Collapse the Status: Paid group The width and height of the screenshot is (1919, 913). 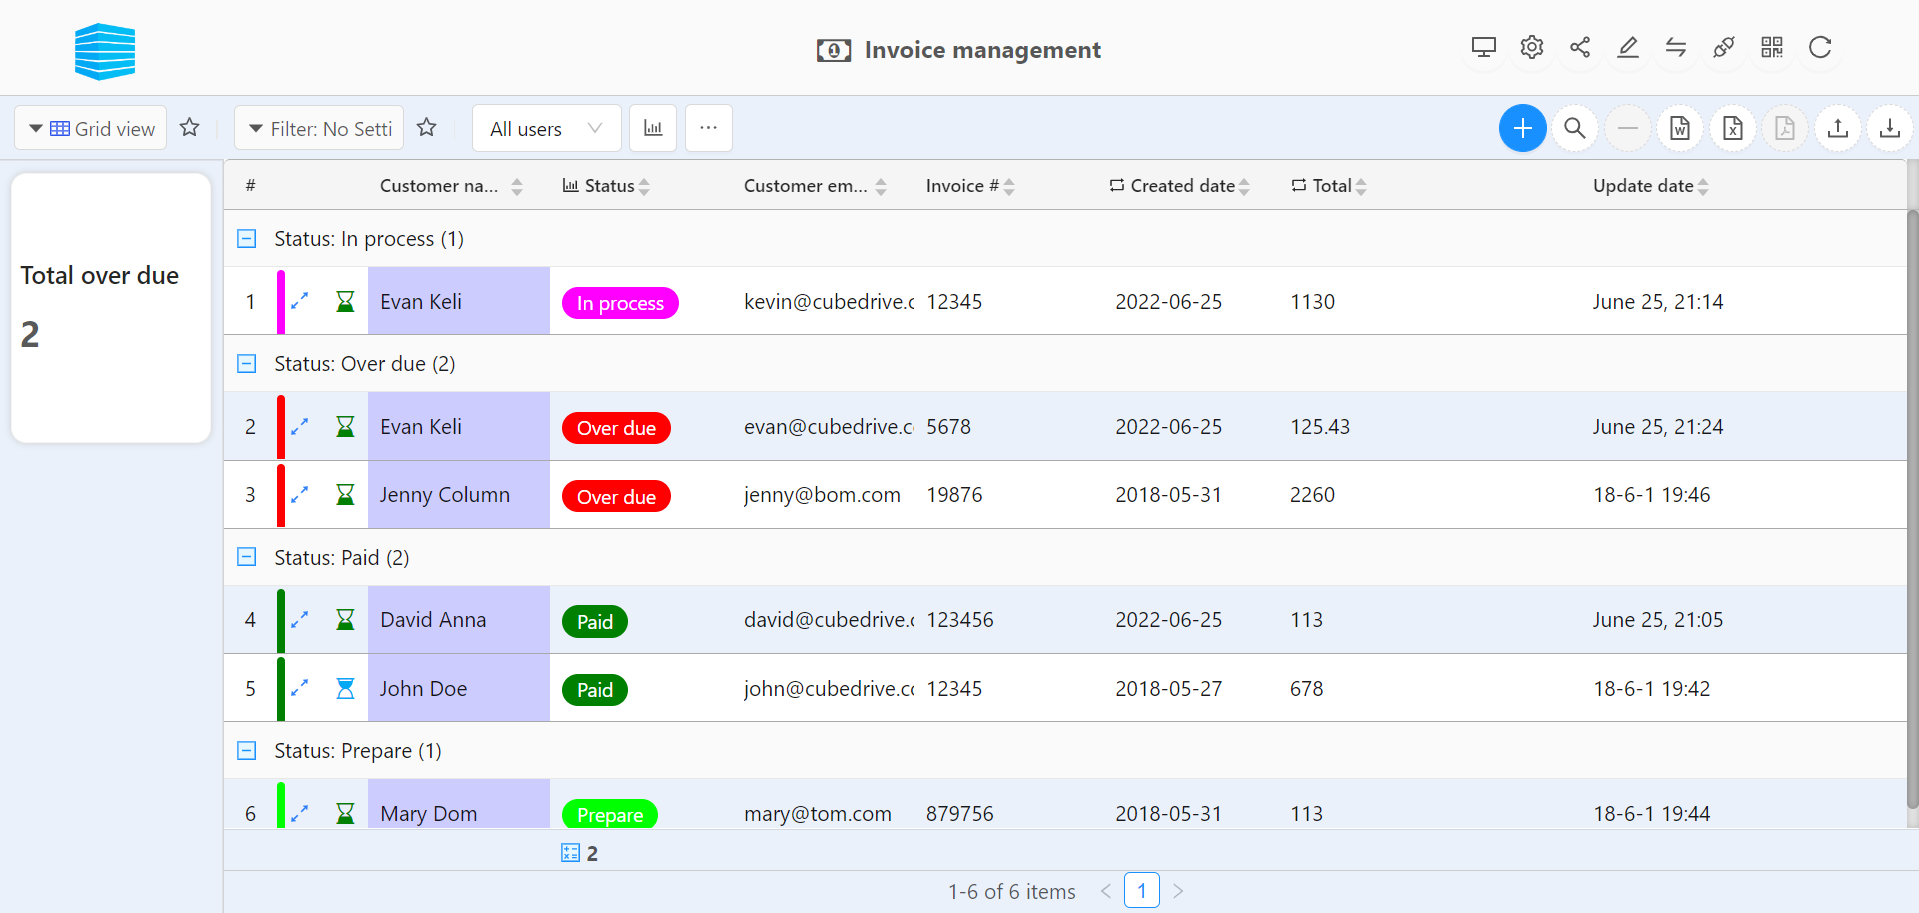[x=246, y=557]
